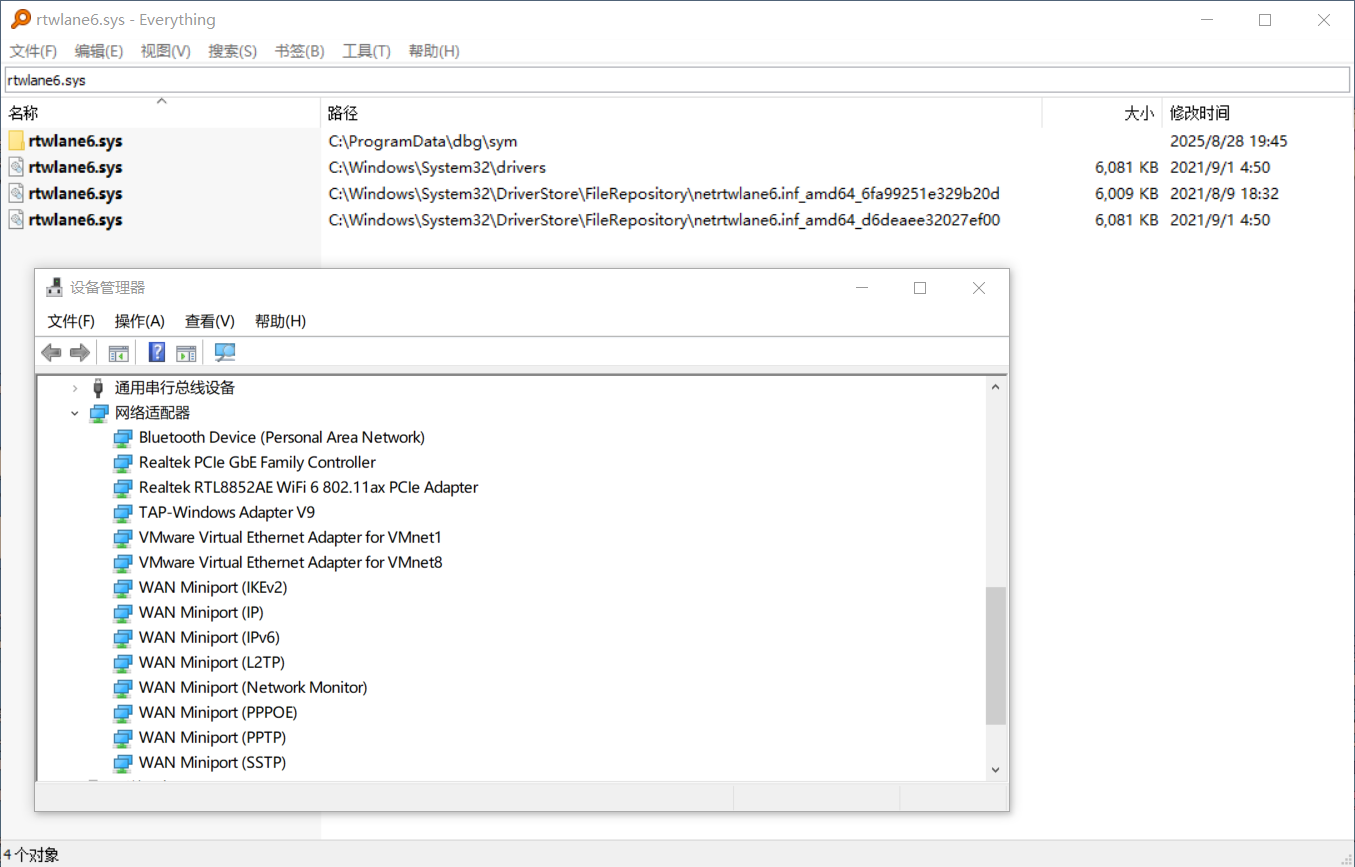1355x867 pixels.
Task: Select Realtek RTL8852AE WiFi 6 802.11ax PCIe Adapter
Action: [308, 487]
